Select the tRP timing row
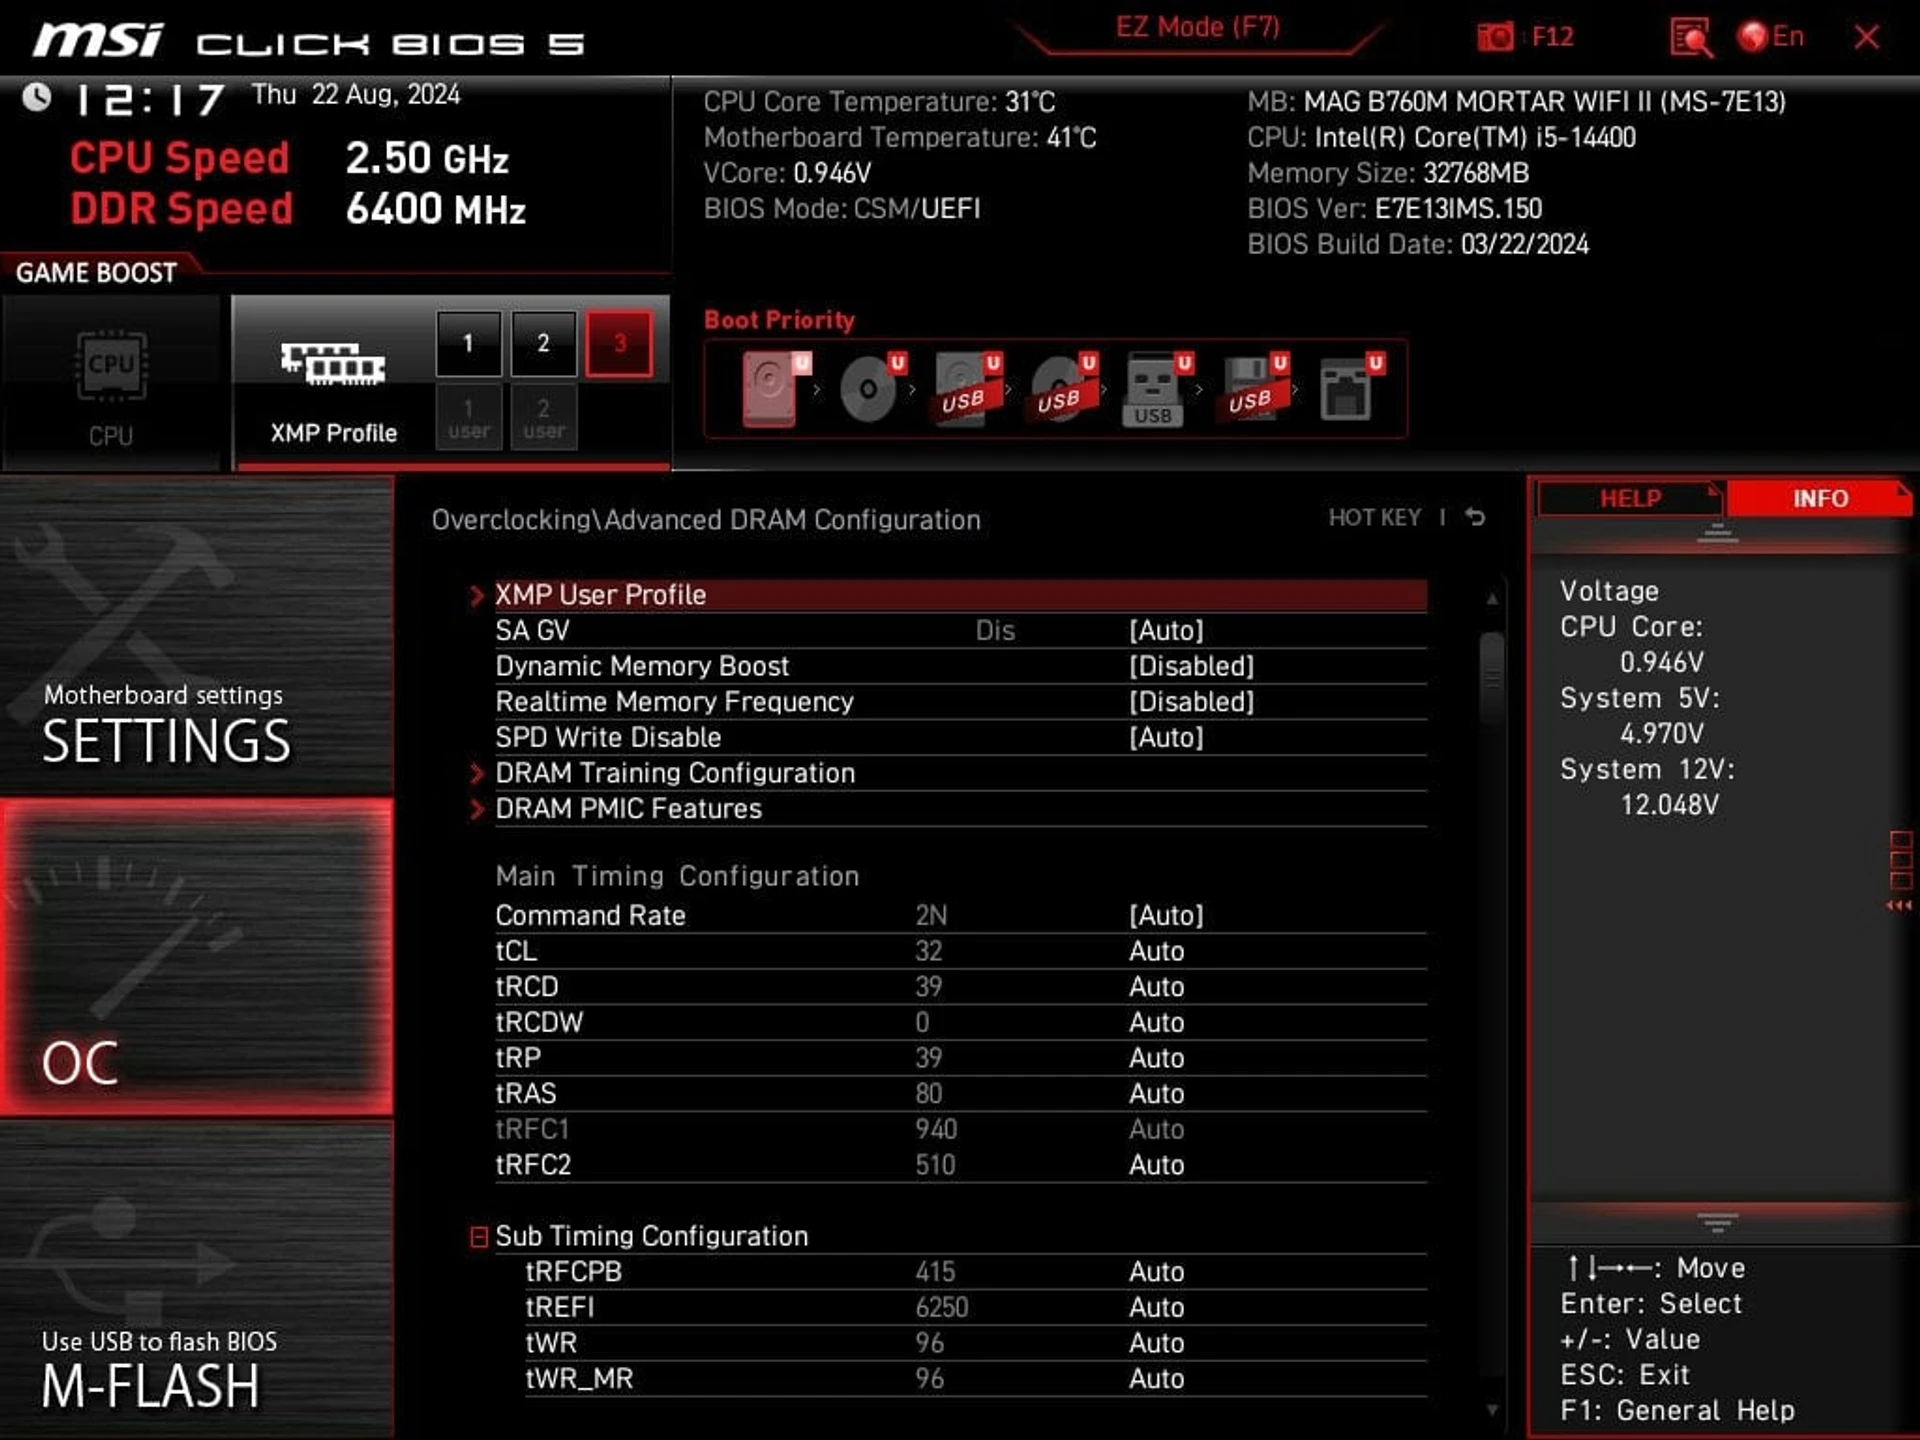This screenshot has height=1440, width=1920. point(960,1058)
